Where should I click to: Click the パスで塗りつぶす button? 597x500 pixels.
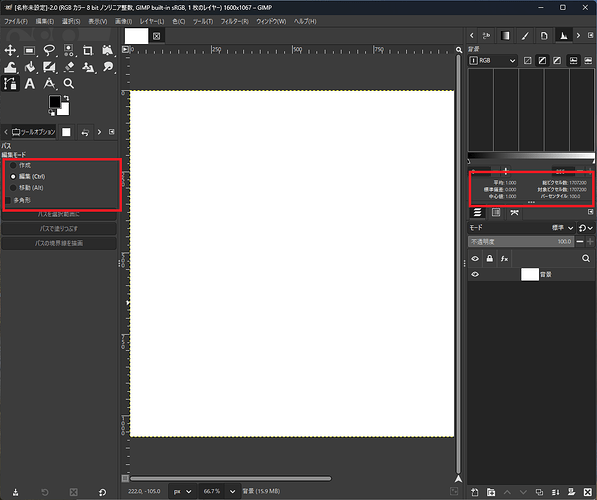(59, 228)
